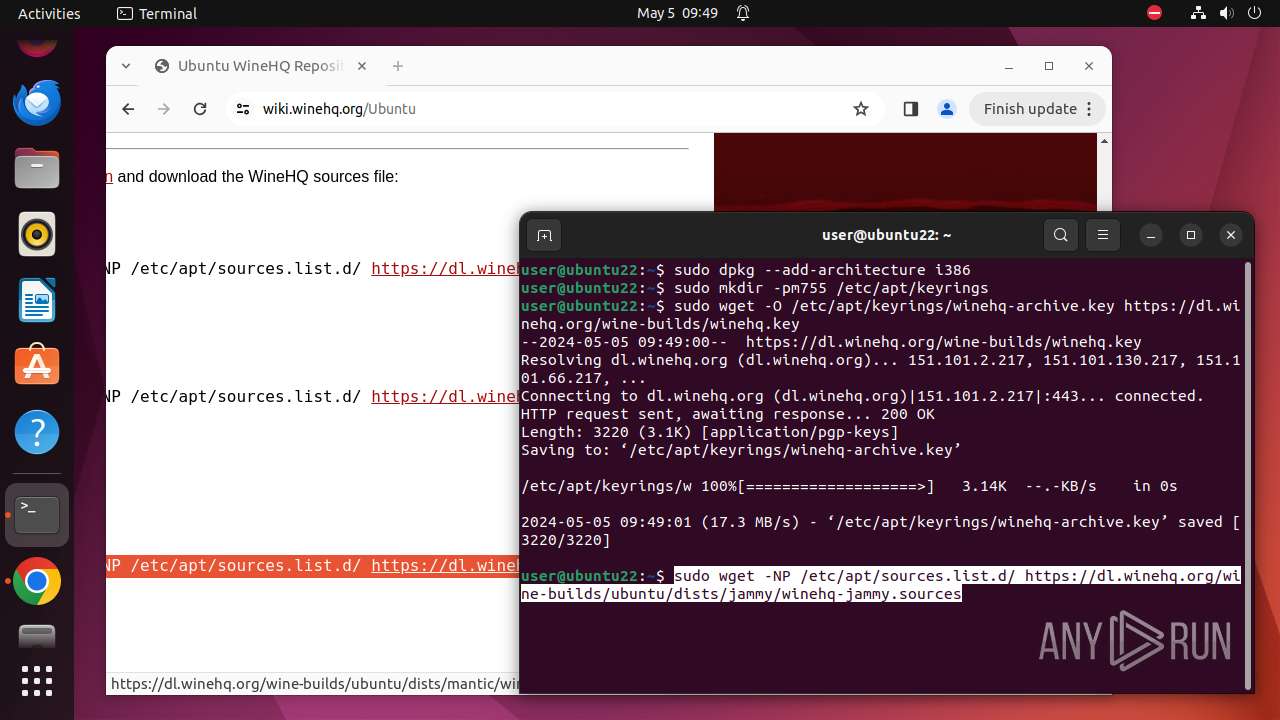1280x720 pixels.
Task: Open mounted drive icon in dock
Action: pos(37,637)
